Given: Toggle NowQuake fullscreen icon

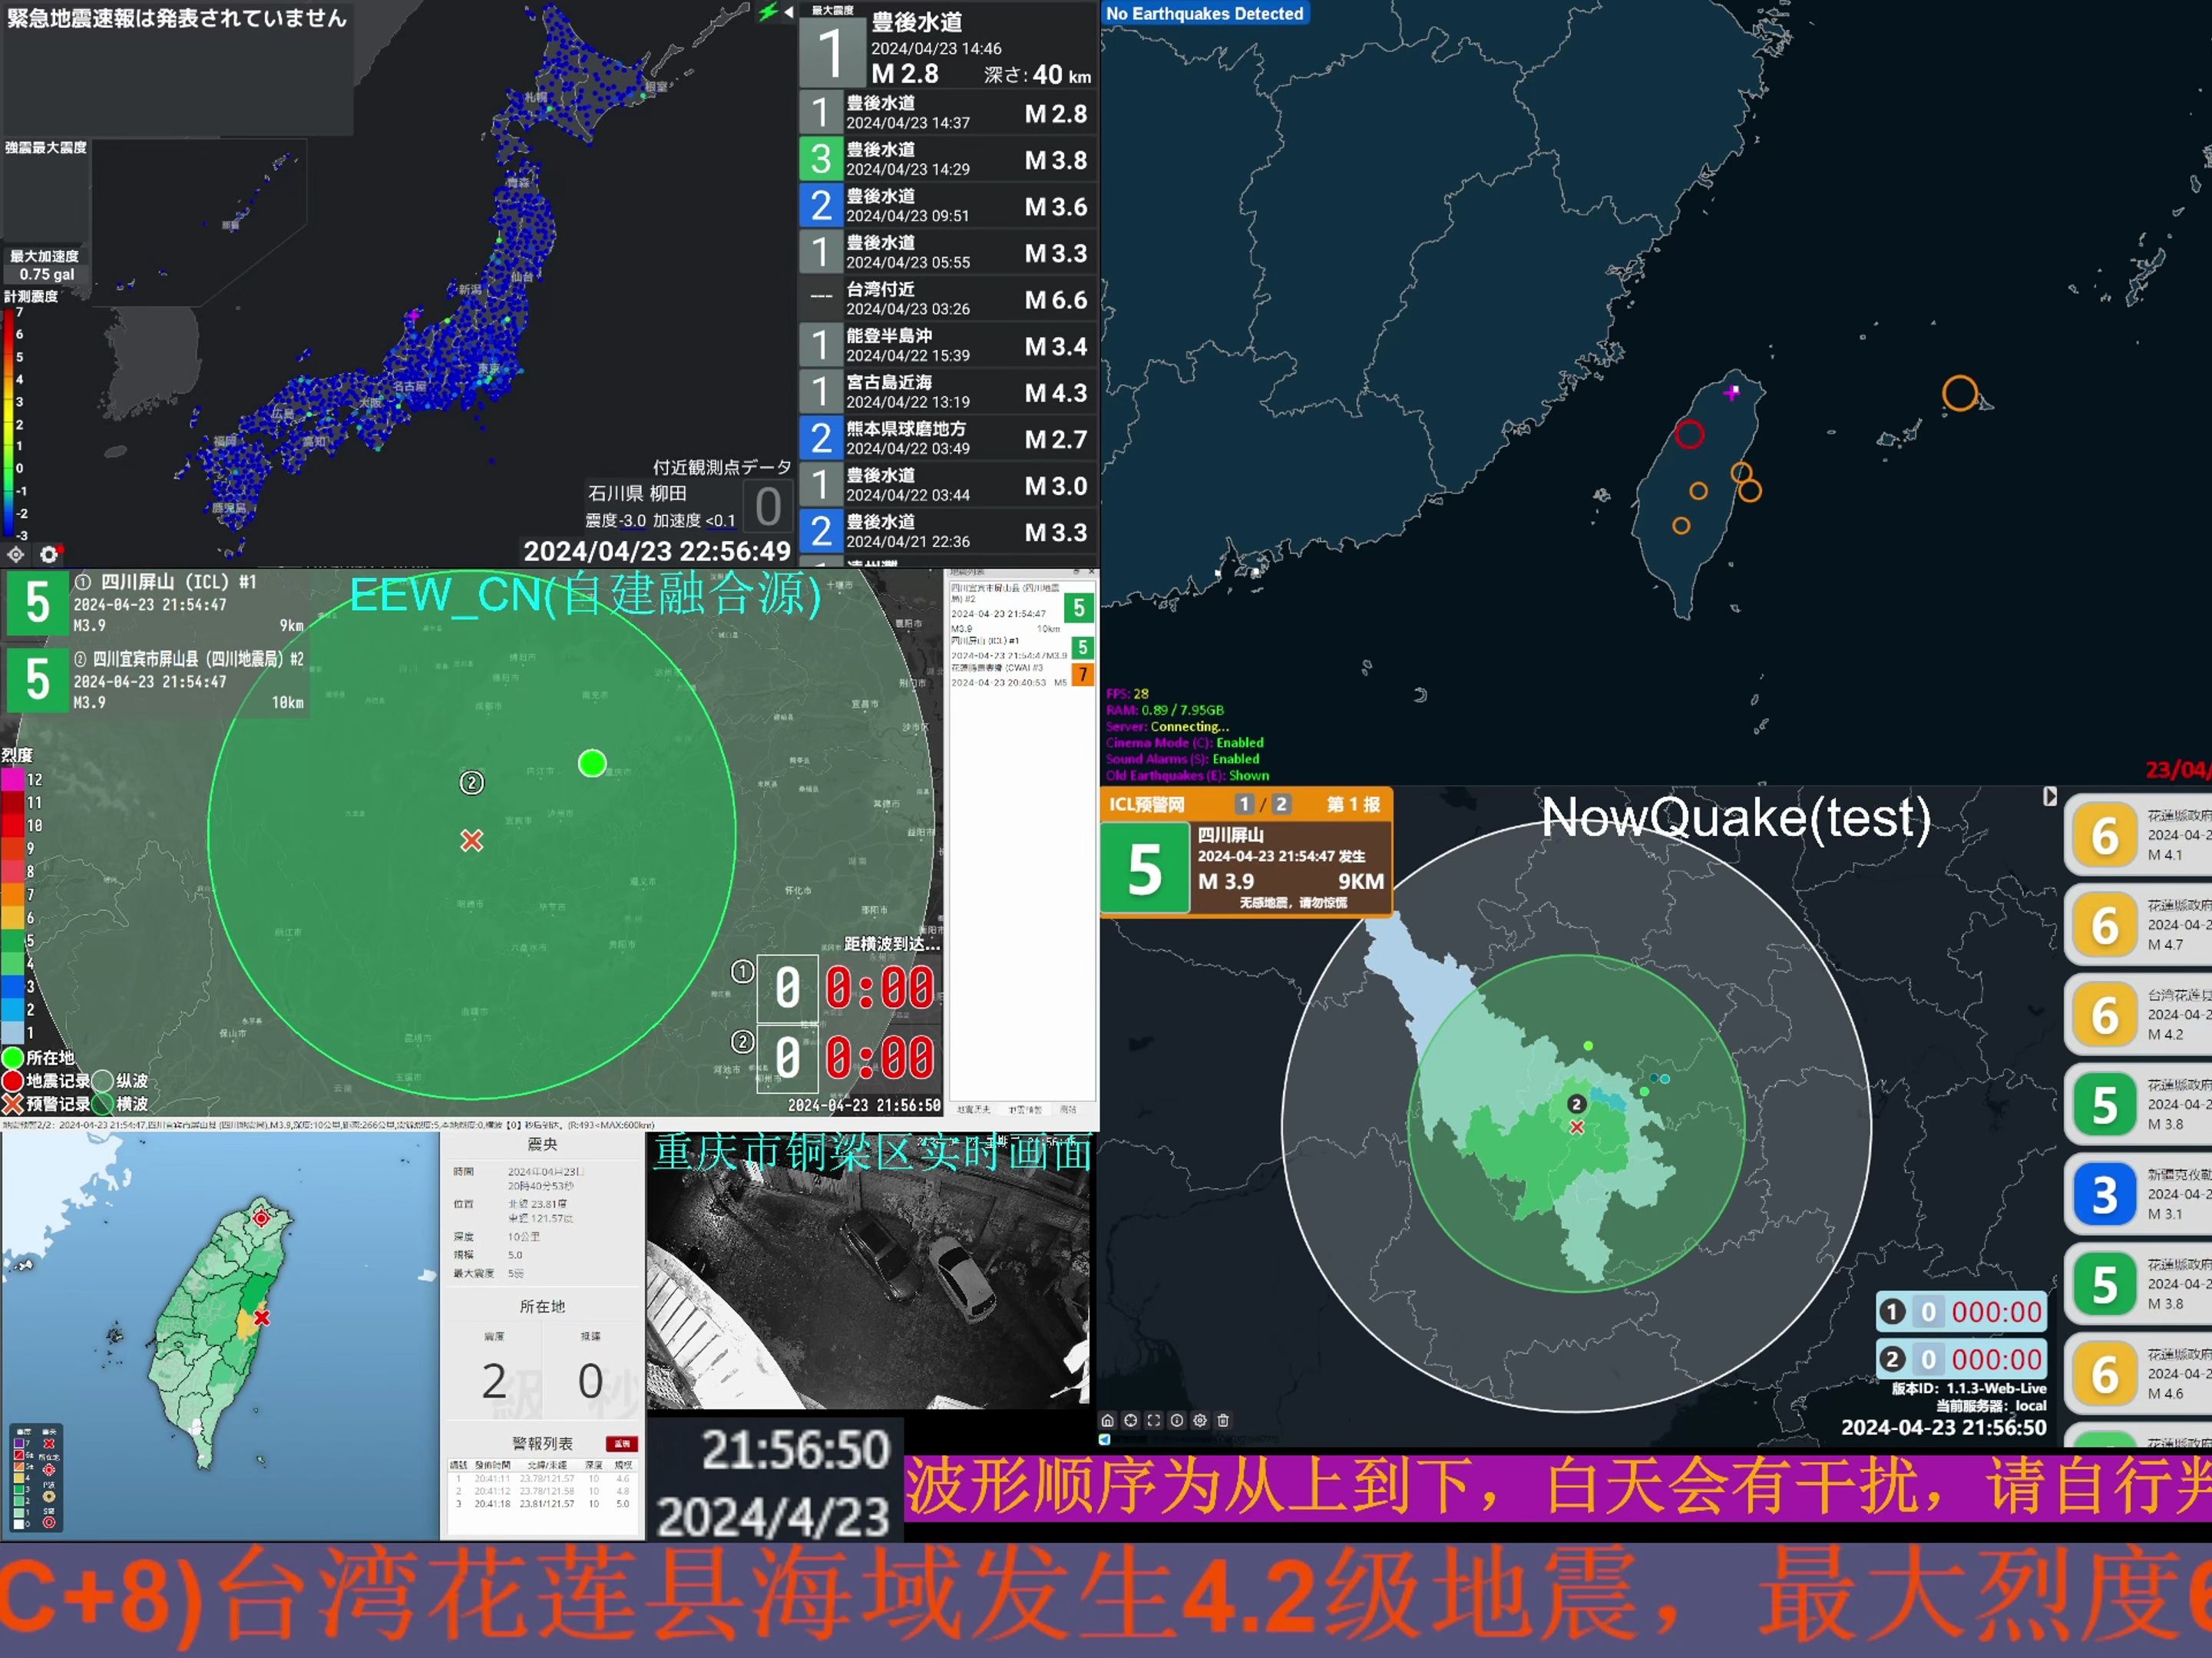Looking at the screenshot, I should pos(1153,1420).
